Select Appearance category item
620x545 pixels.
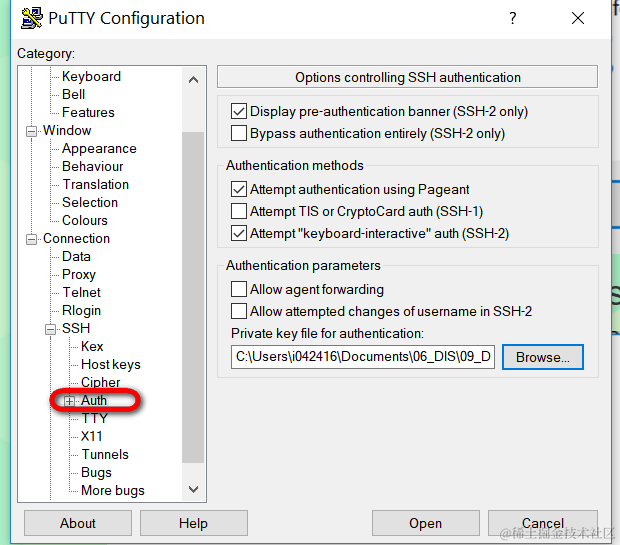(x=99, y=149)
